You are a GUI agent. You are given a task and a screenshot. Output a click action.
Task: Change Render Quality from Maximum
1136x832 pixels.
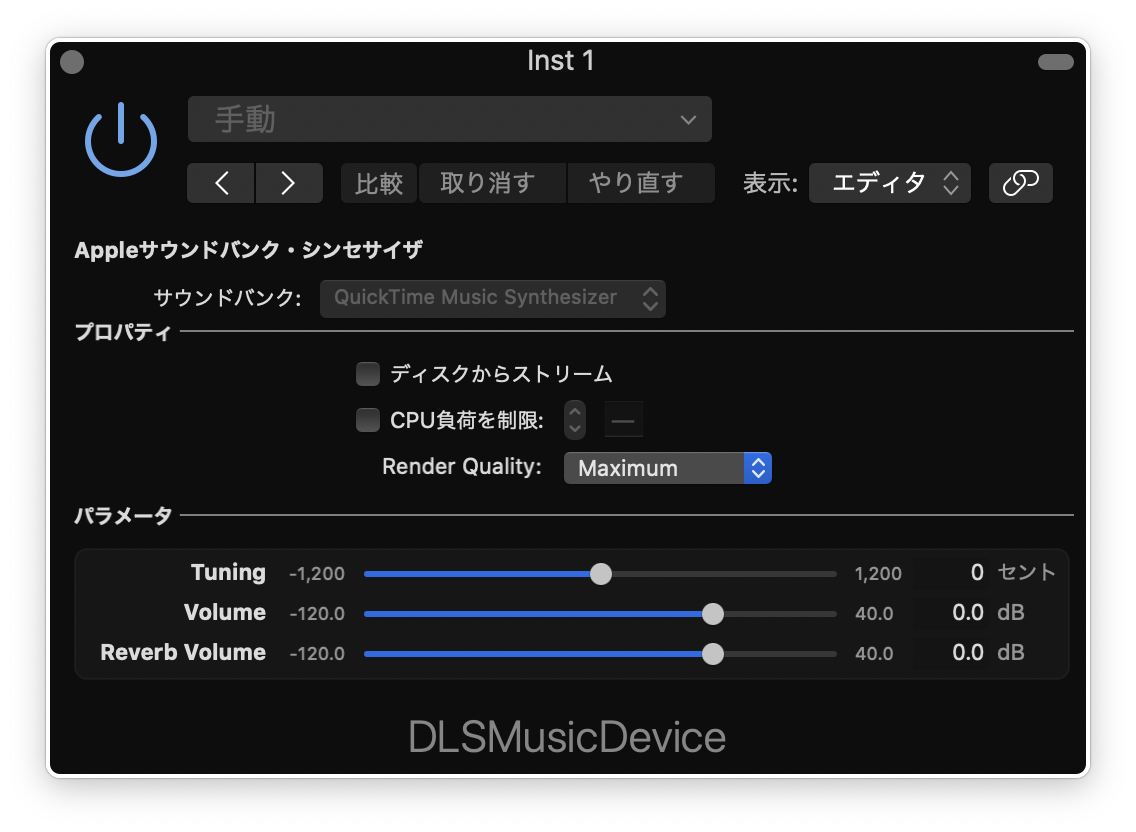667,467
